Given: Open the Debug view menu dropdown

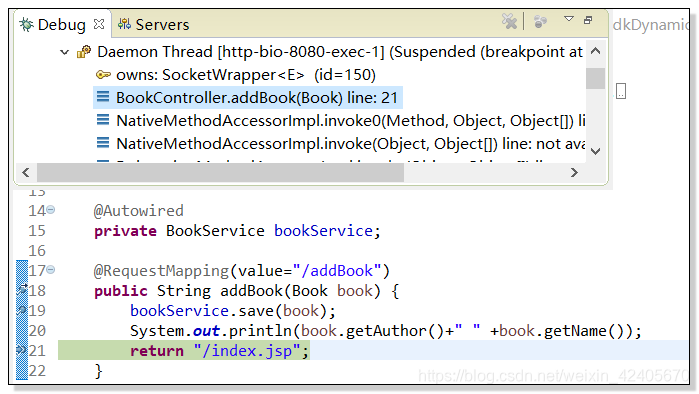Looking at the screenshot, I should (x=569, y=19).
